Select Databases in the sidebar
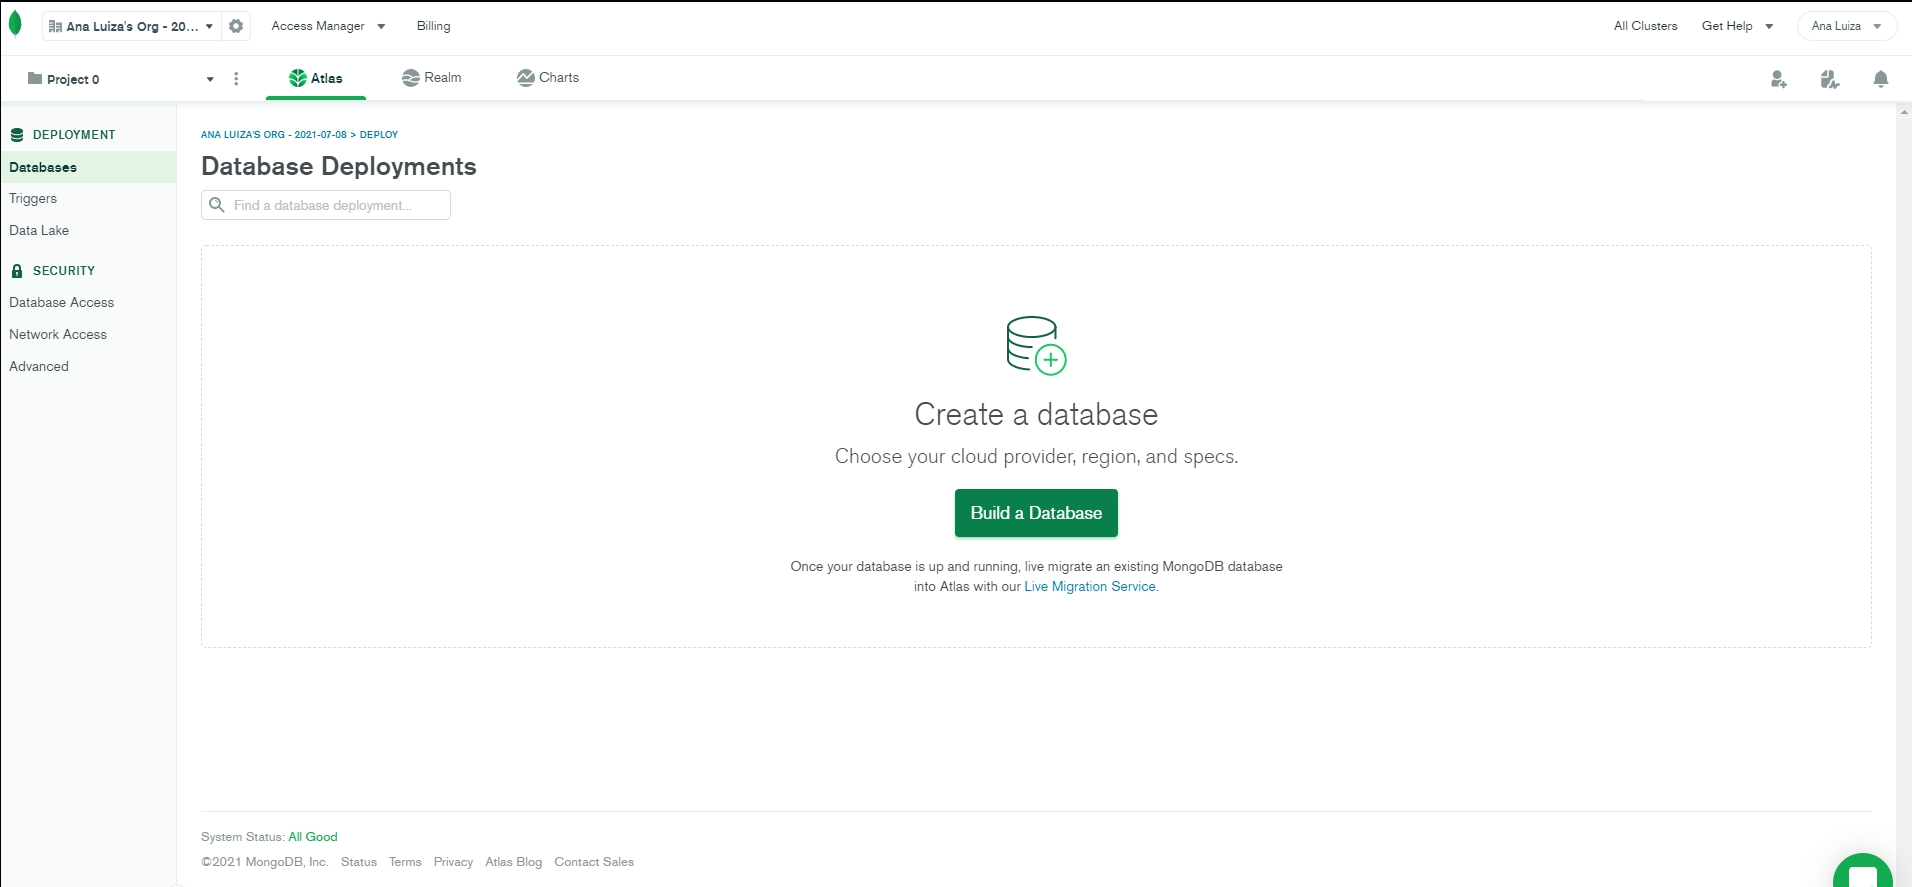Screen dimensions: 1912x887 tap(88, 167)
